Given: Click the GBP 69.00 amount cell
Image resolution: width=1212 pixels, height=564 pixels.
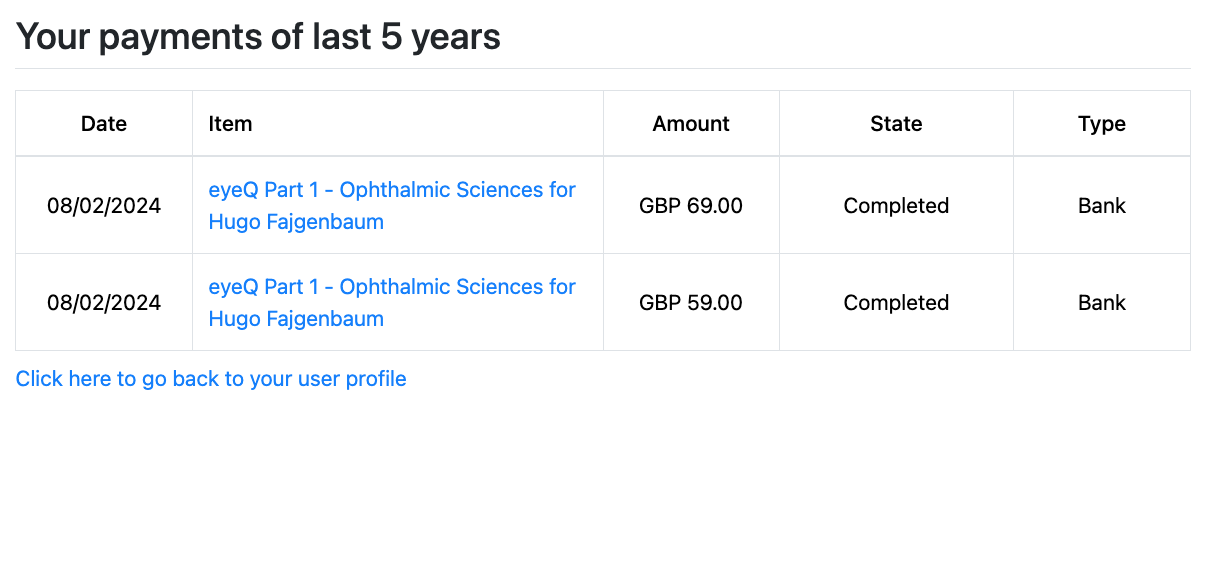Looking at the screenshot, I should pos(691,206).
